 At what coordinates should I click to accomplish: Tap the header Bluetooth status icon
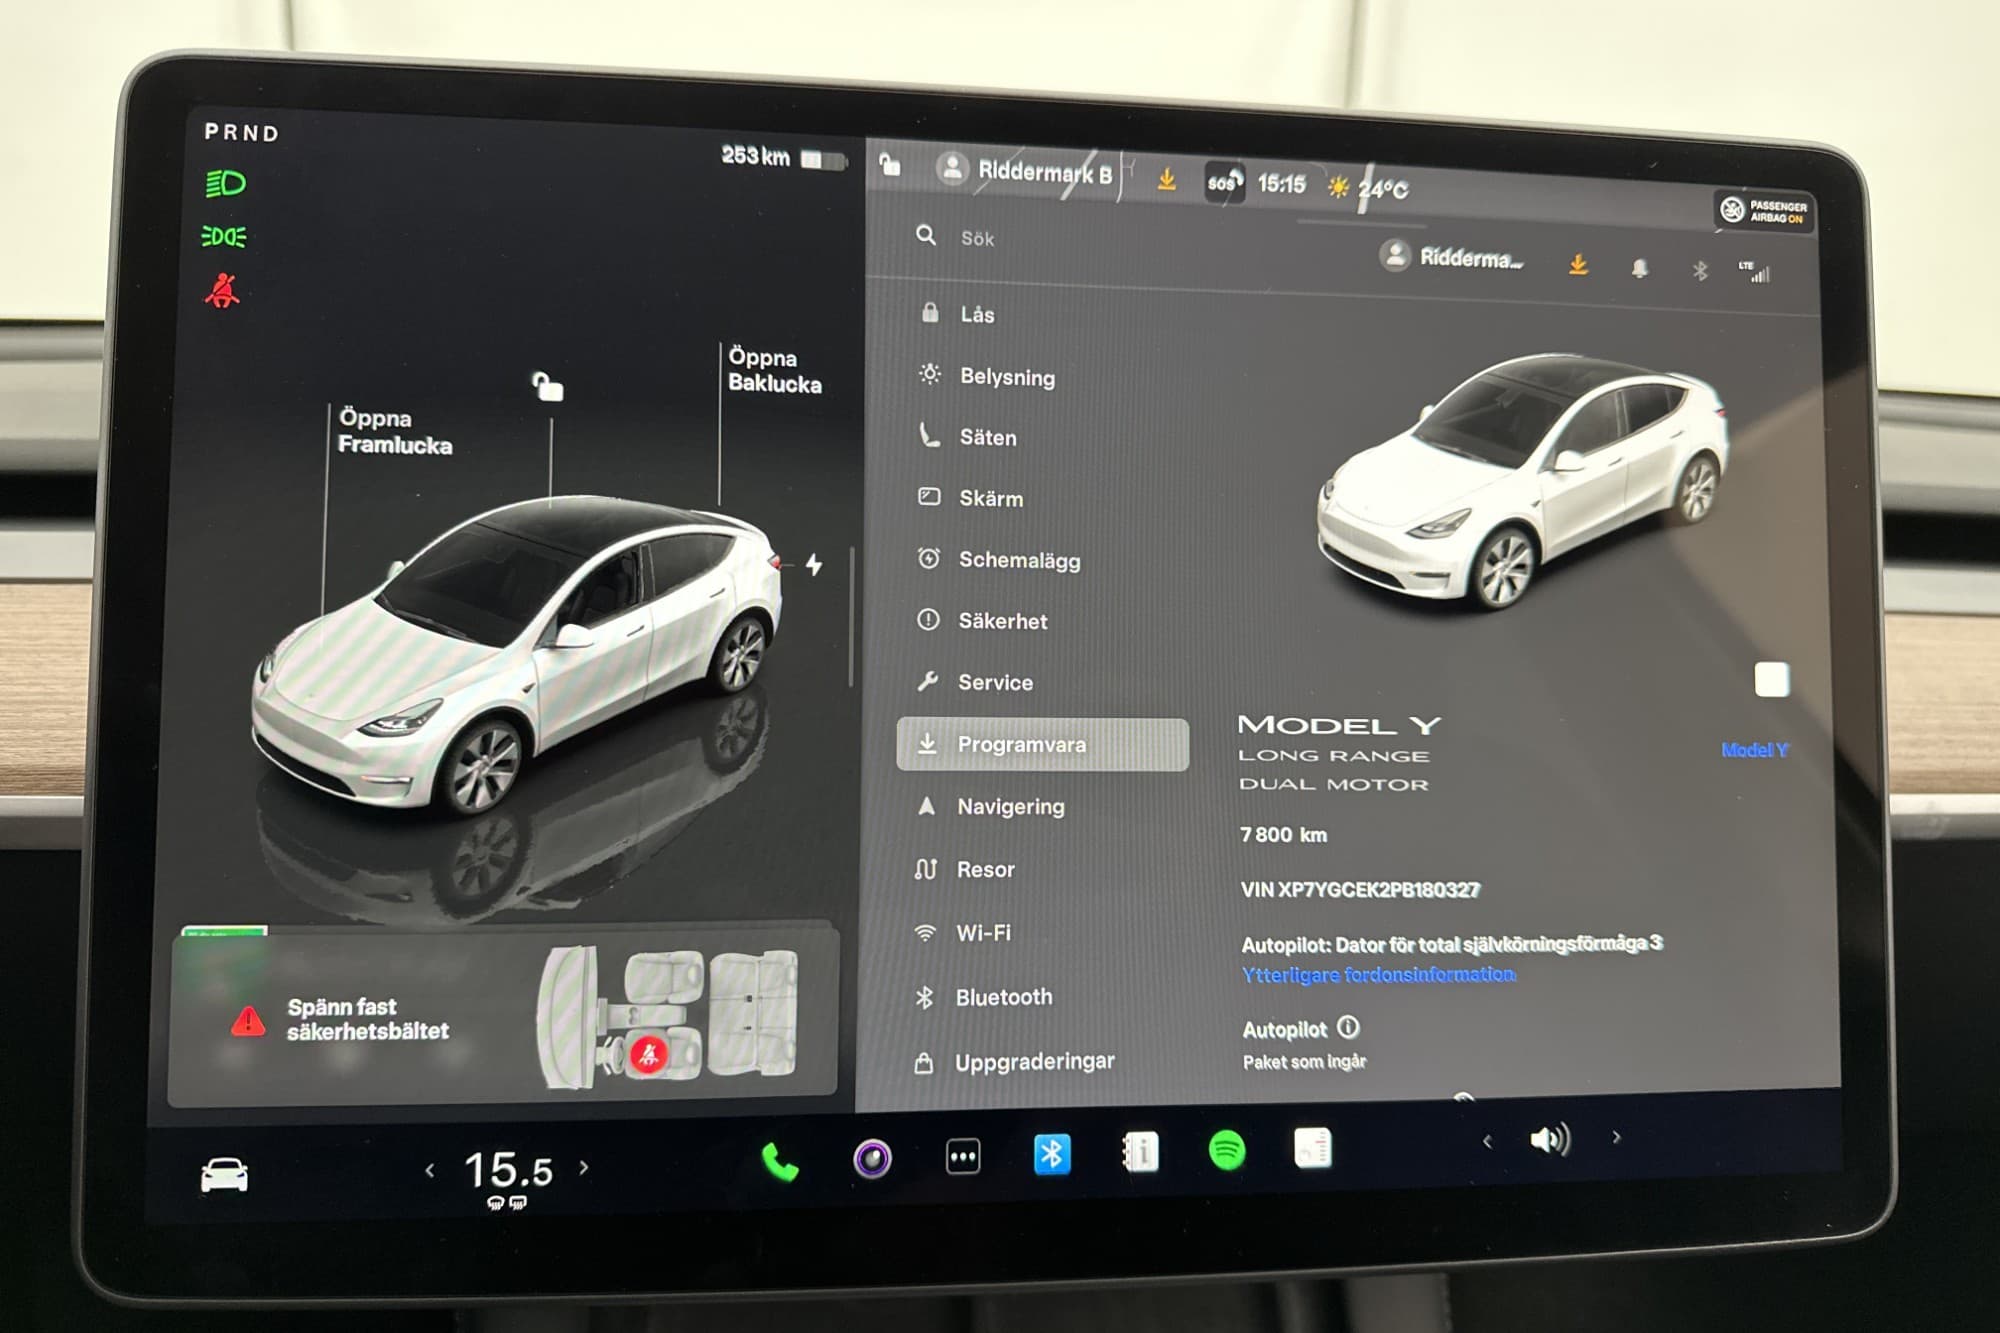pos(1699,269)
